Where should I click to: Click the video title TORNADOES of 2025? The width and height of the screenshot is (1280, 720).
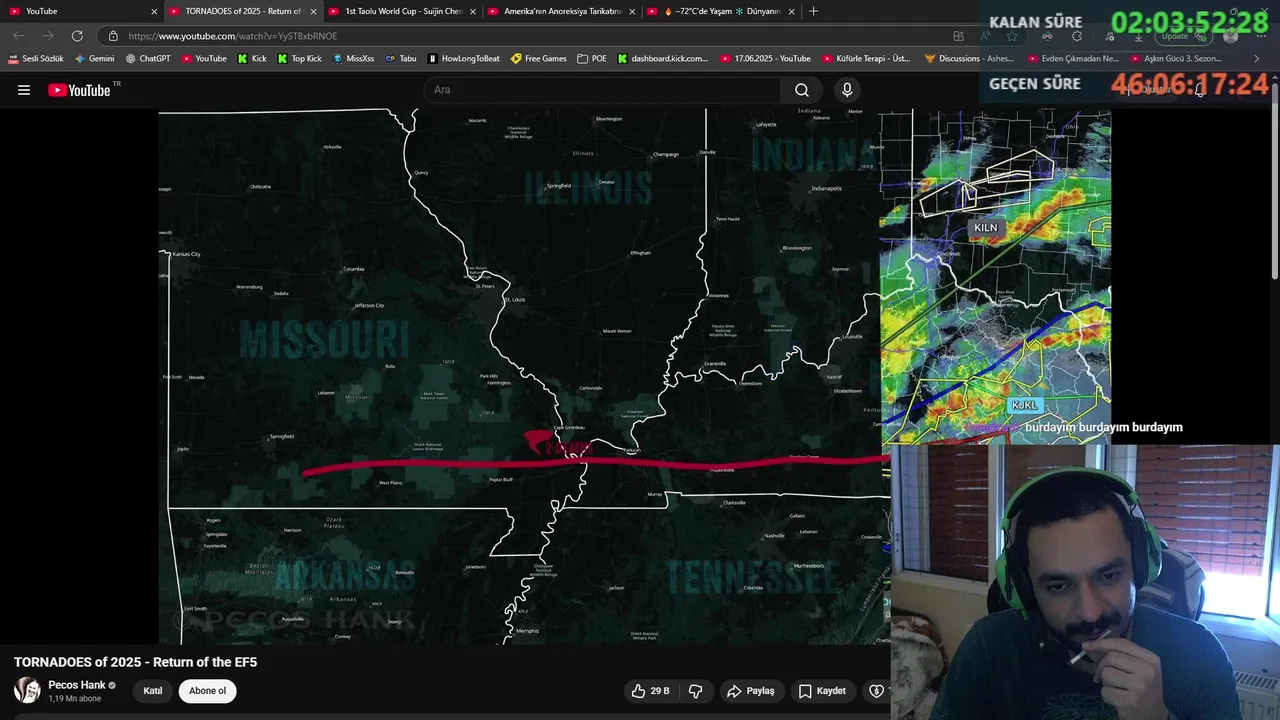pyautogui.click(x=135, y=662)
